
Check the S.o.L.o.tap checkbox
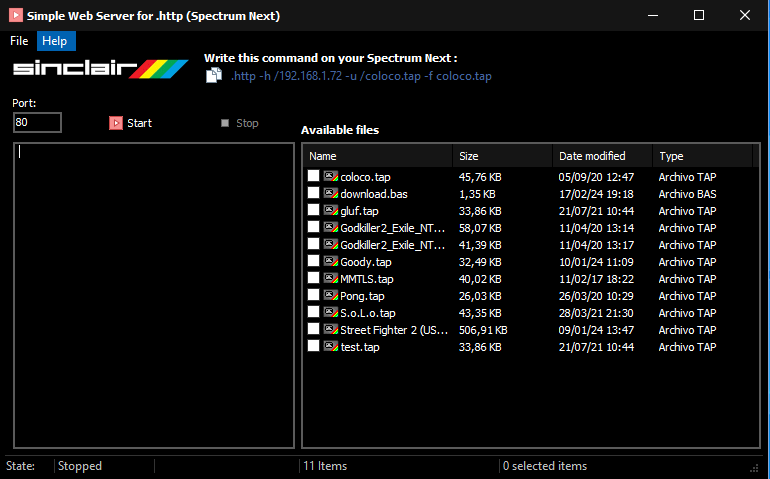313,312
